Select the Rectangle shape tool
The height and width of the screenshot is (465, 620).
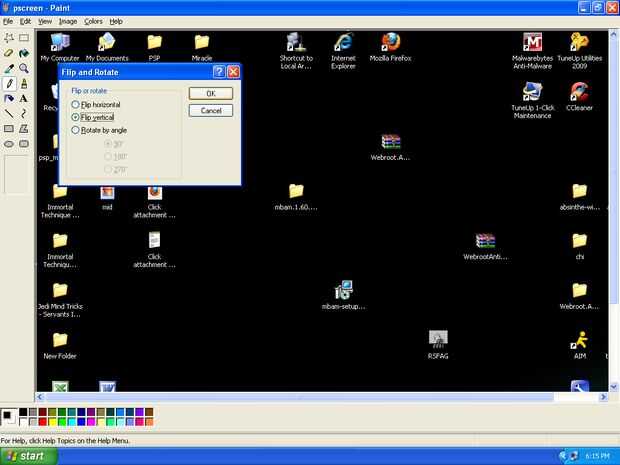pyautogui.click(x=9, y=129)
